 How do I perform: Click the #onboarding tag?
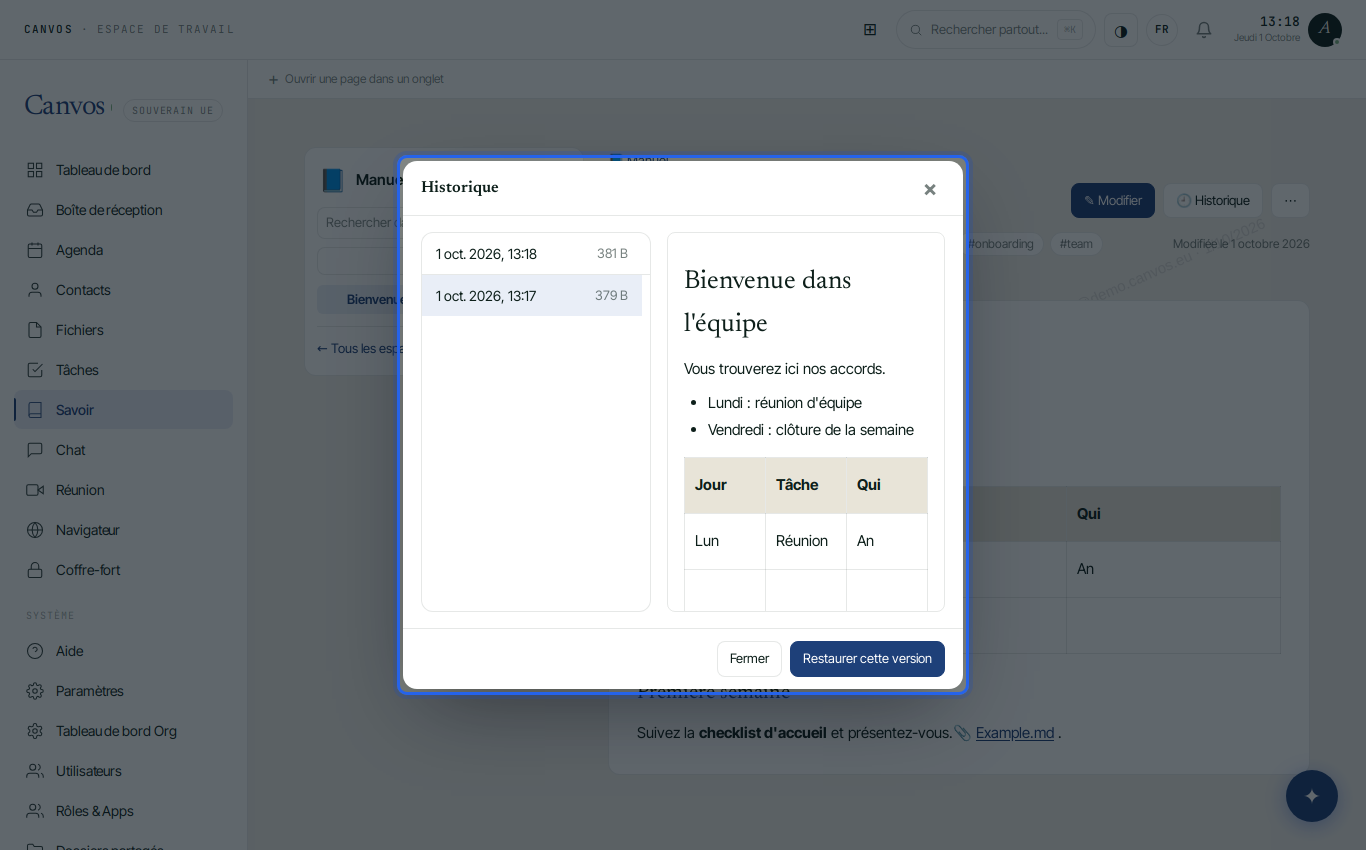coord(1001,244)
